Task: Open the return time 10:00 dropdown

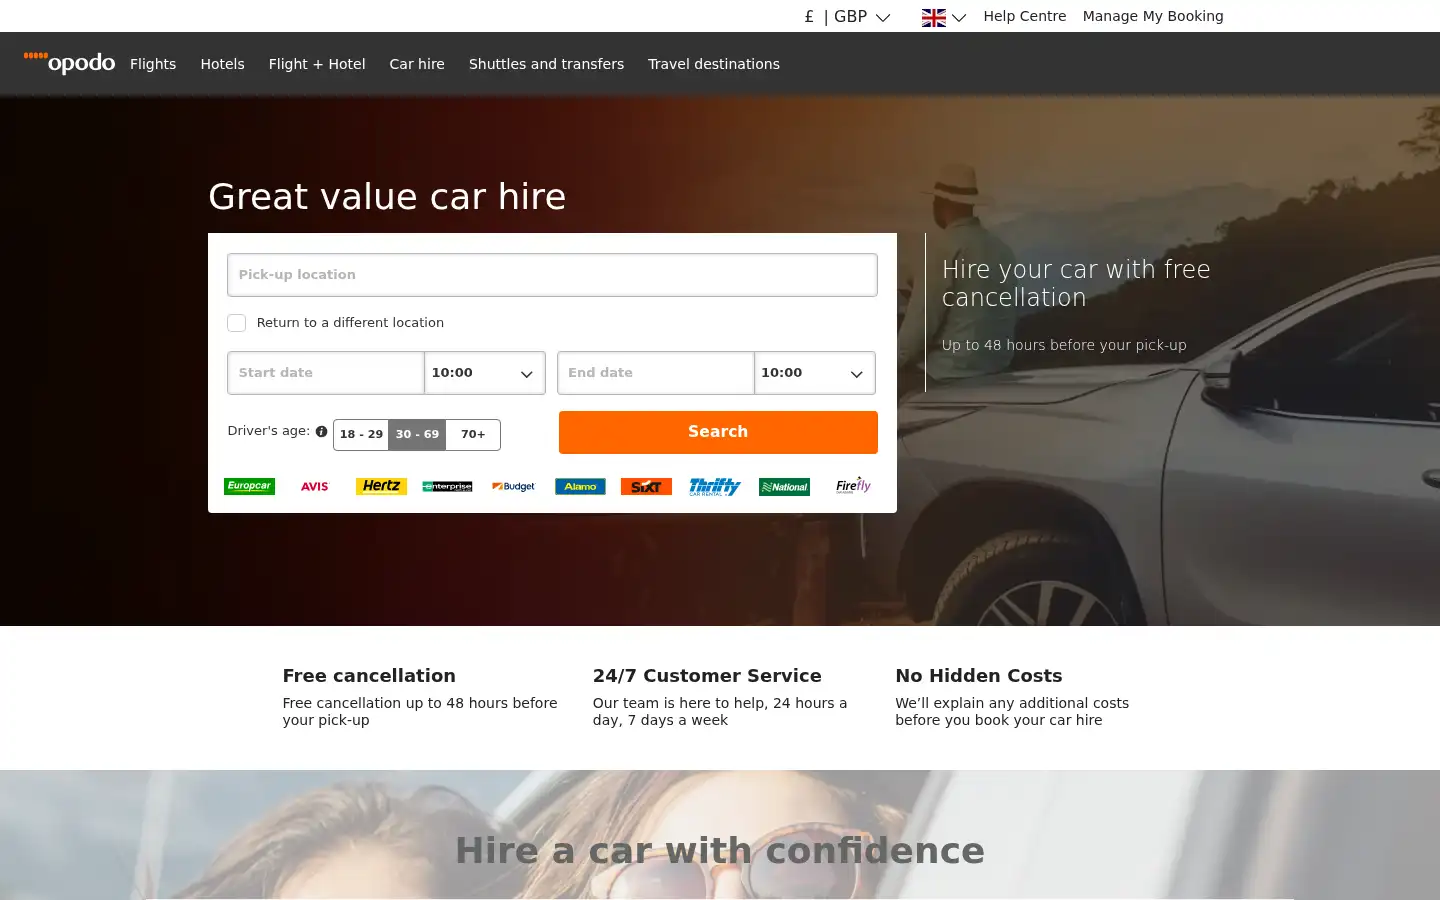Action: coord(815,373)
